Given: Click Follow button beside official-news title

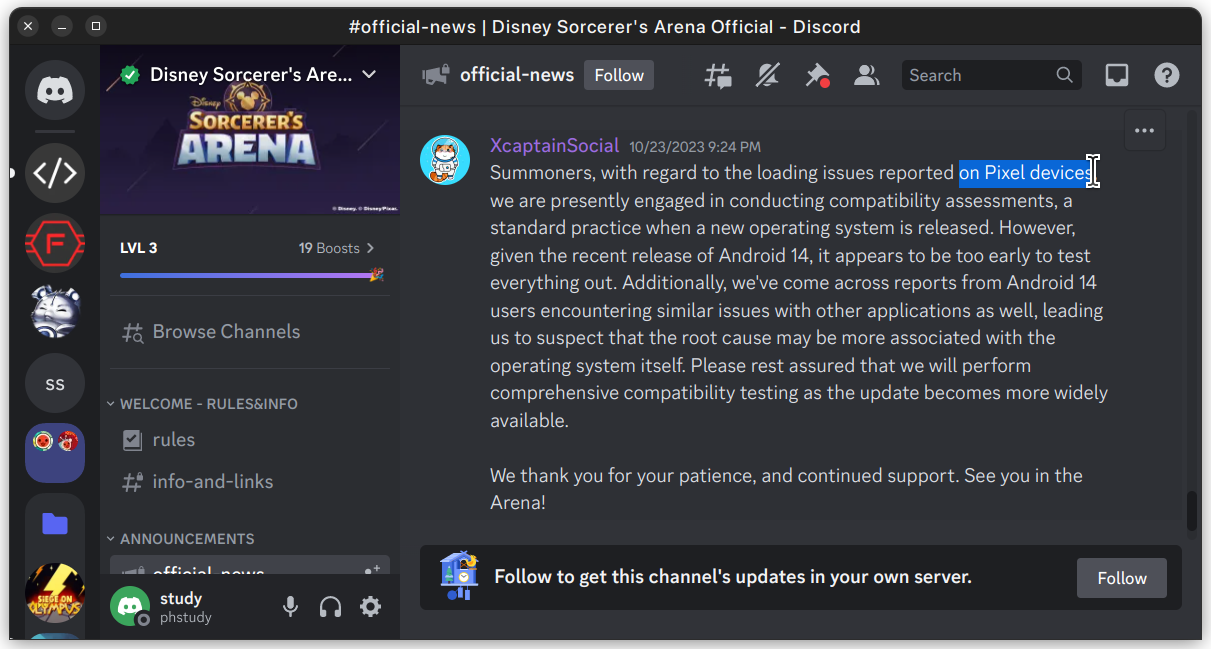Looking at the screenshot, I should pos(618,75).
